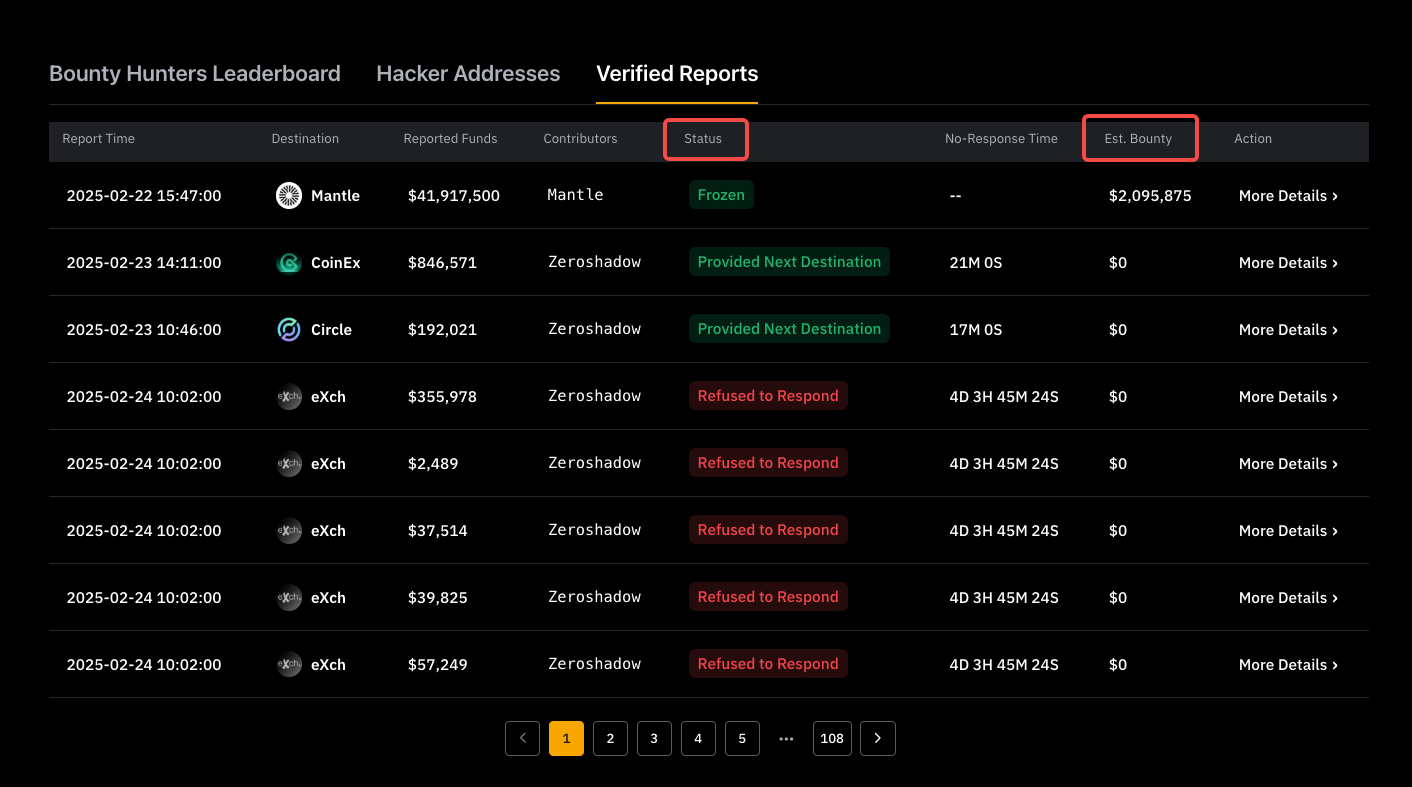Go to next page with right arrow

(878, 738)
